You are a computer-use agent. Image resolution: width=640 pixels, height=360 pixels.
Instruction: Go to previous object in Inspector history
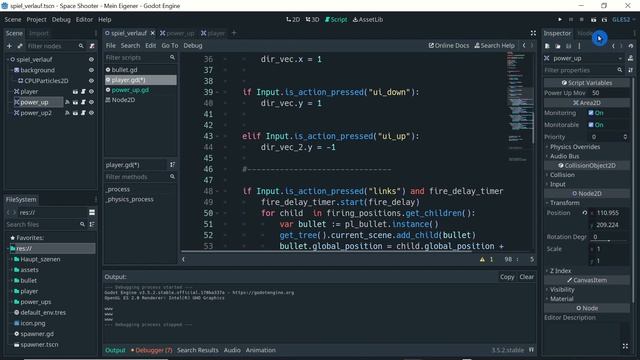tap(613, 46)
